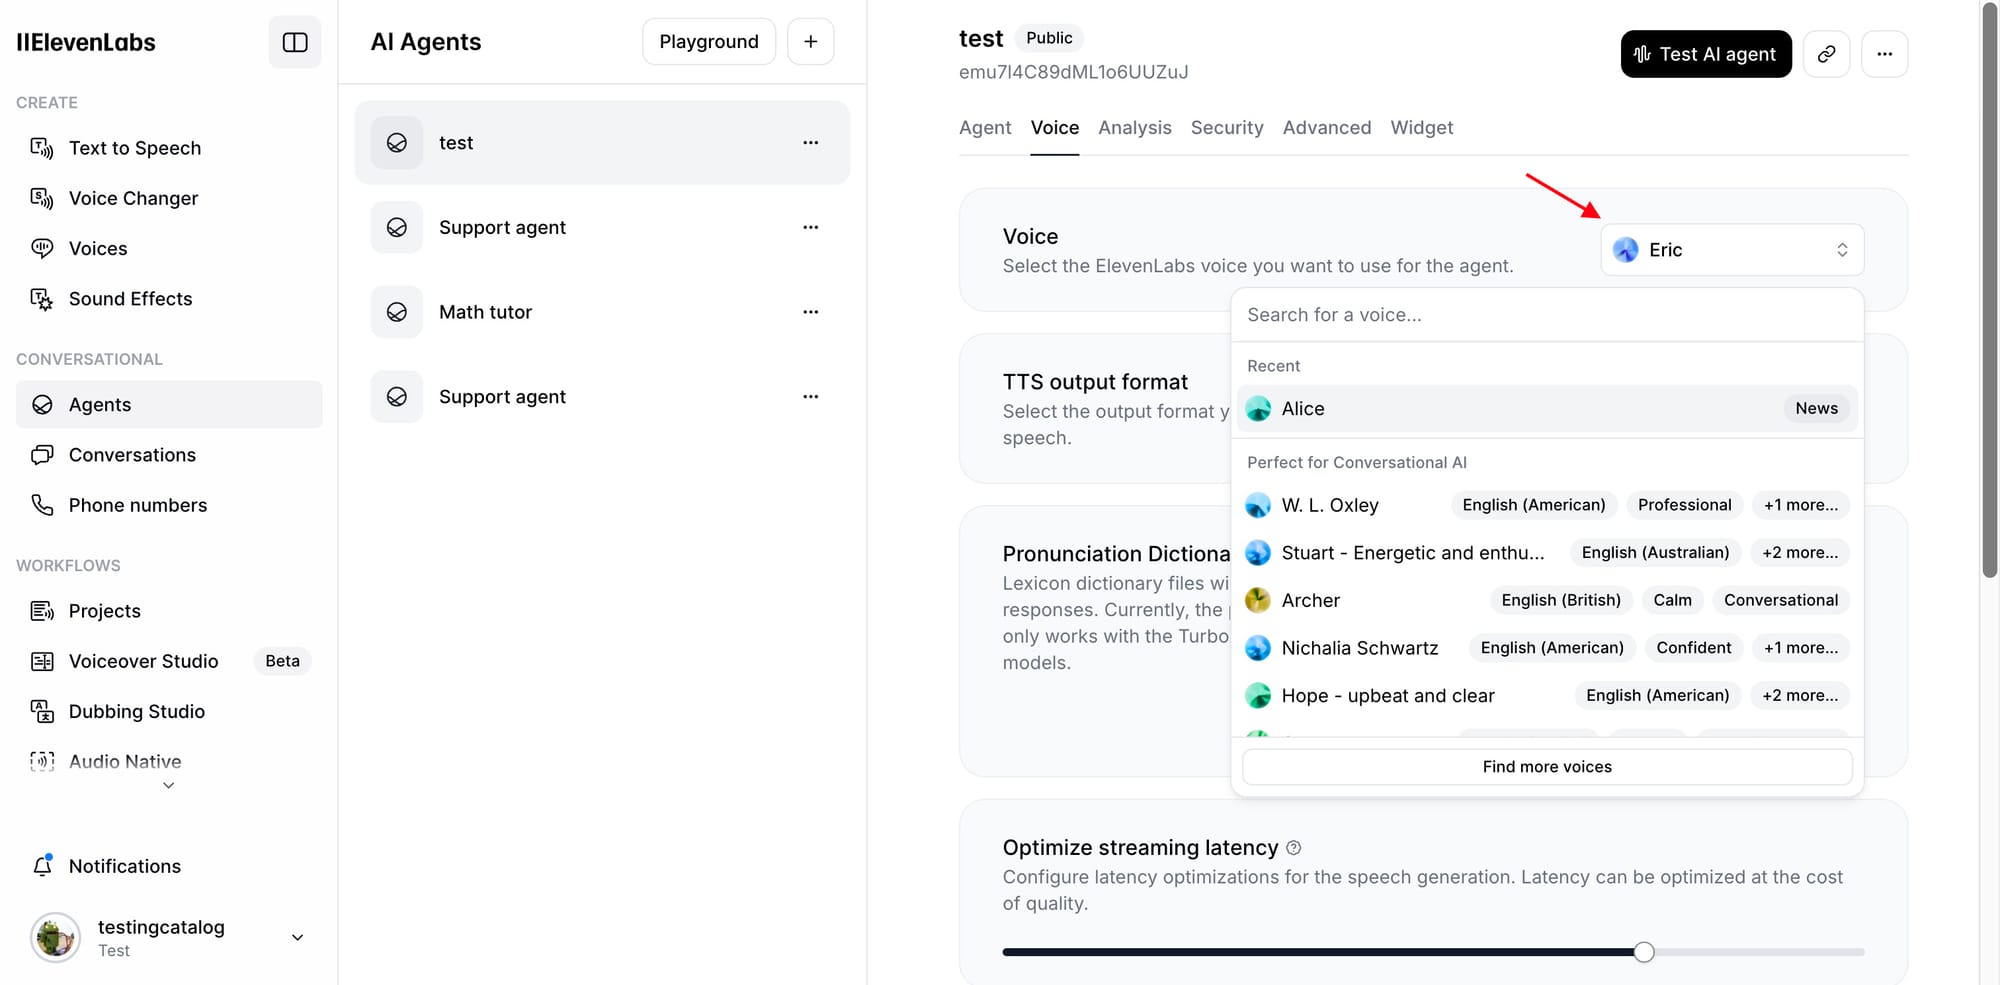Open the test agent header ellipsis menu
2000x985 pixels.
pos(1884,54)
